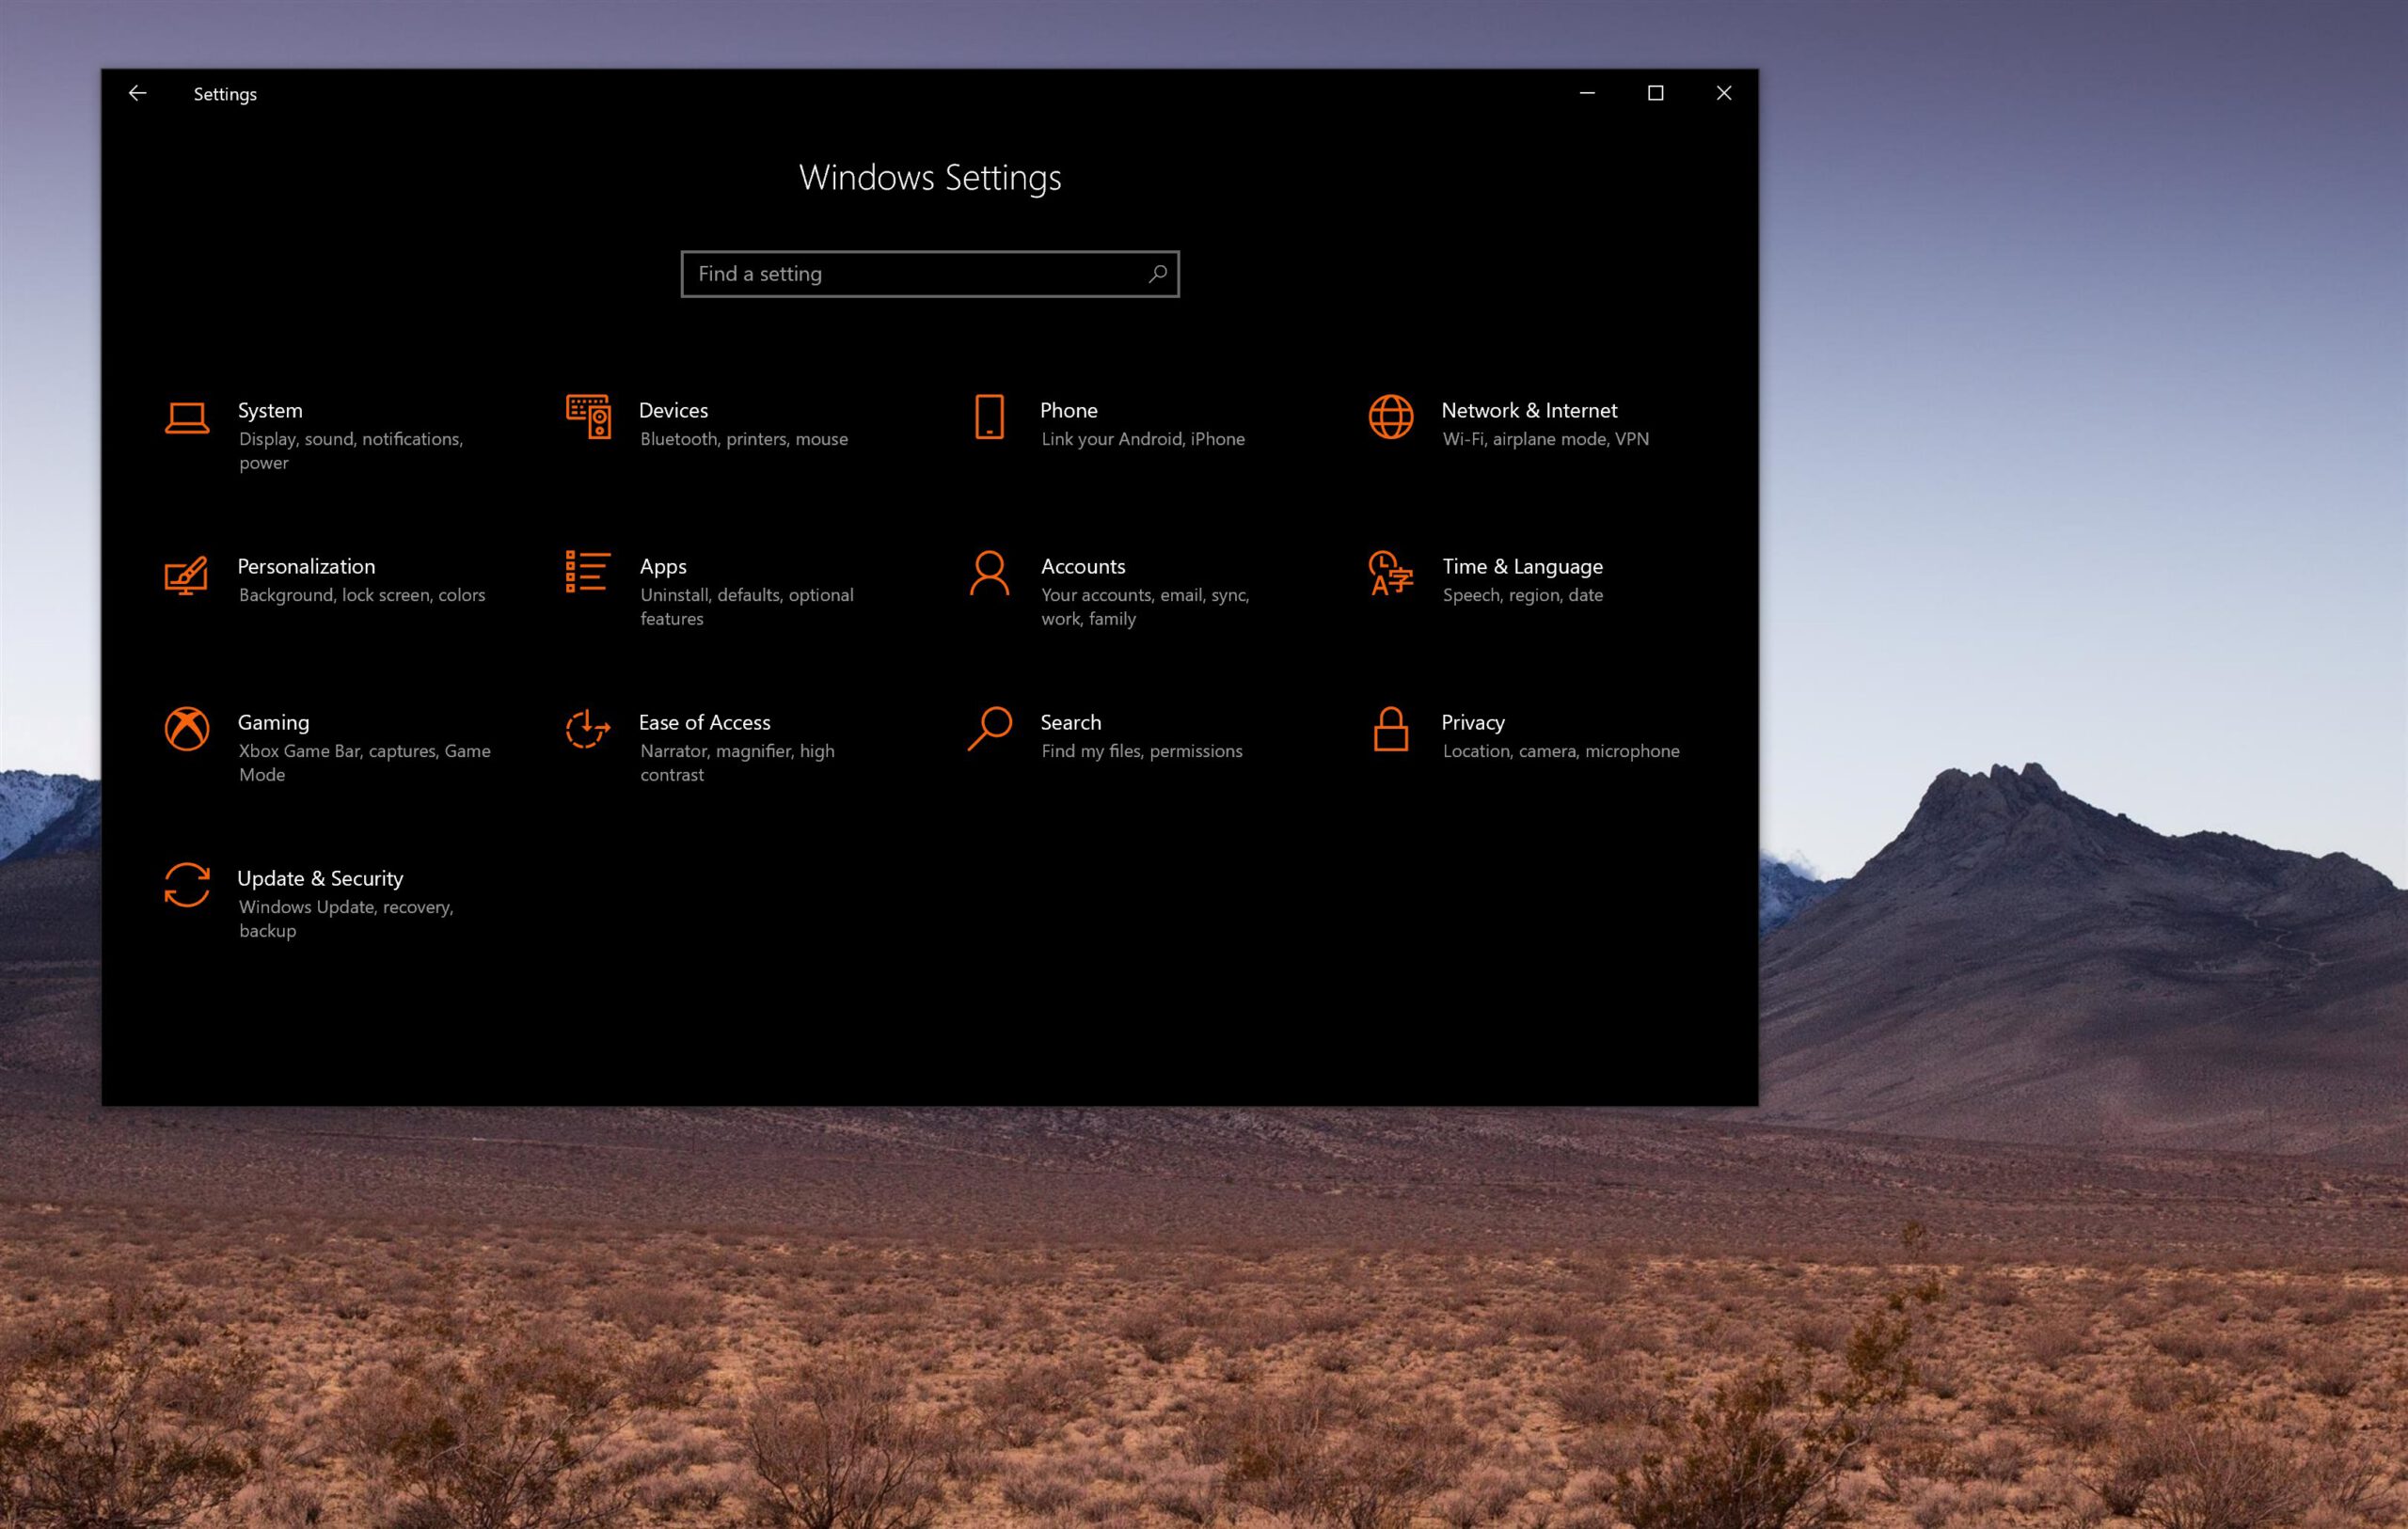
Task: Click 'Find my files, permissions' text
Action: (1141, 752)
